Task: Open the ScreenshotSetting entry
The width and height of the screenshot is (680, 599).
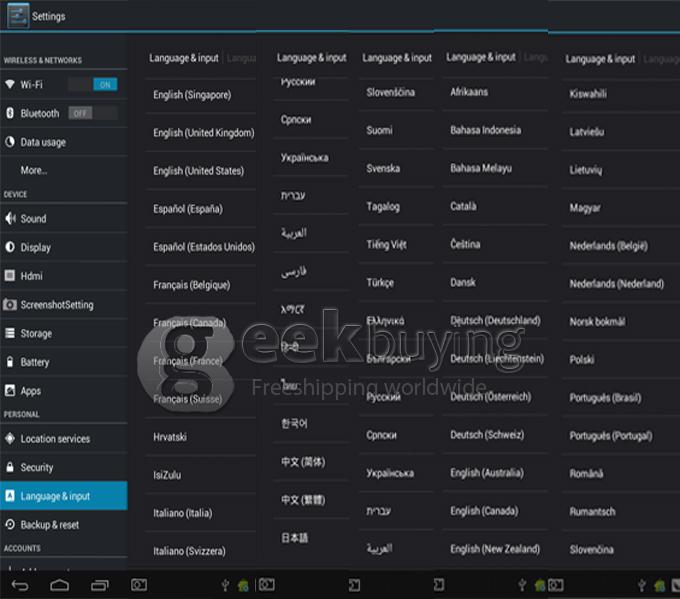Action: 57,305
